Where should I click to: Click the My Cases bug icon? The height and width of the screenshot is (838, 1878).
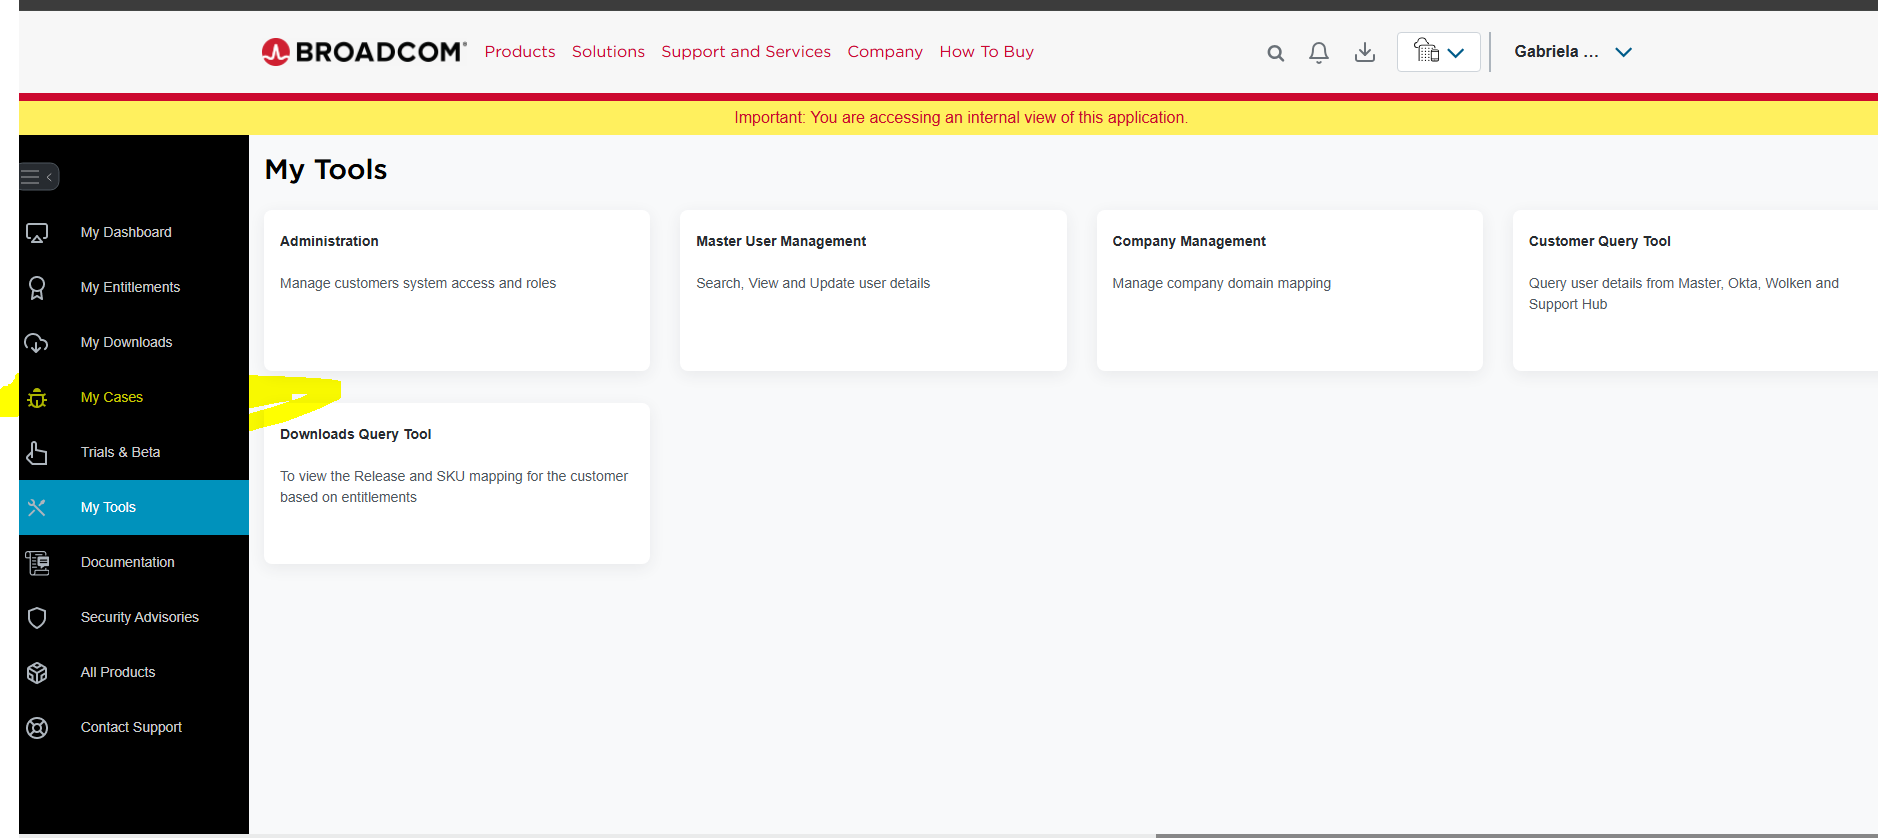(37, 398)
